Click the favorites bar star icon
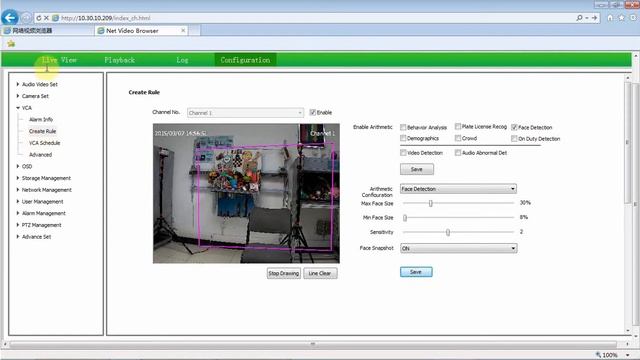Viewport: 640px width, 360px height. (x=11, y=43)
